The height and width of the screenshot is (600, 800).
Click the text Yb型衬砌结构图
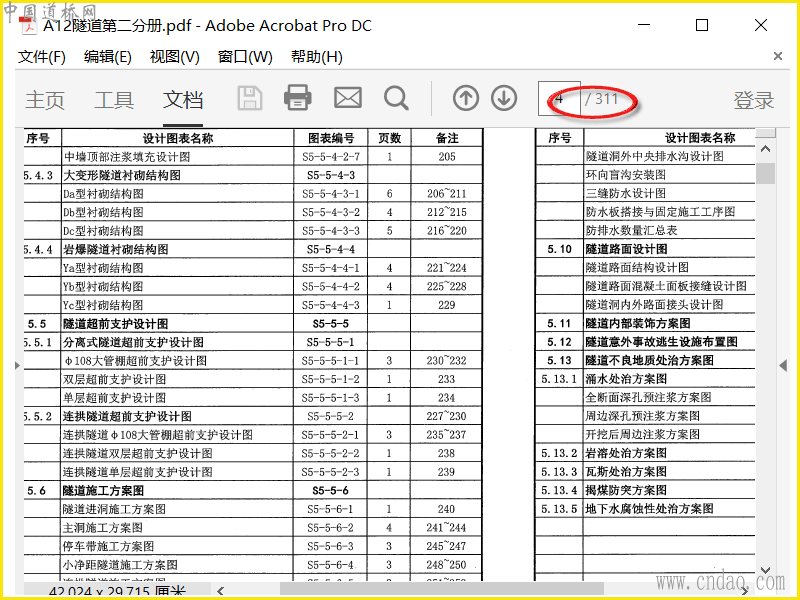(103, 287)
